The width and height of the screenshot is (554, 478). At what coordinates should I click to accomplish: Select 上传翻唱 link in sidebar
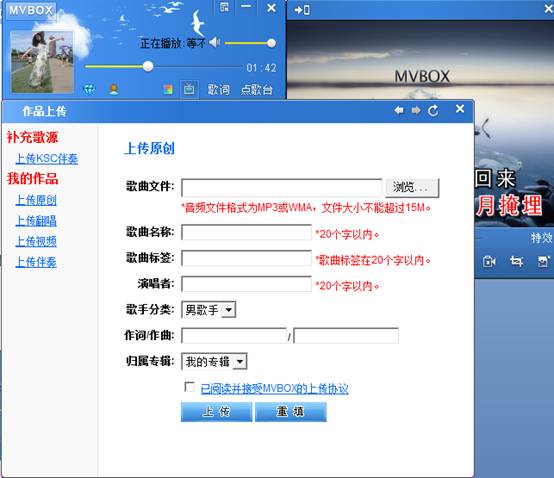tap(36, 221)
